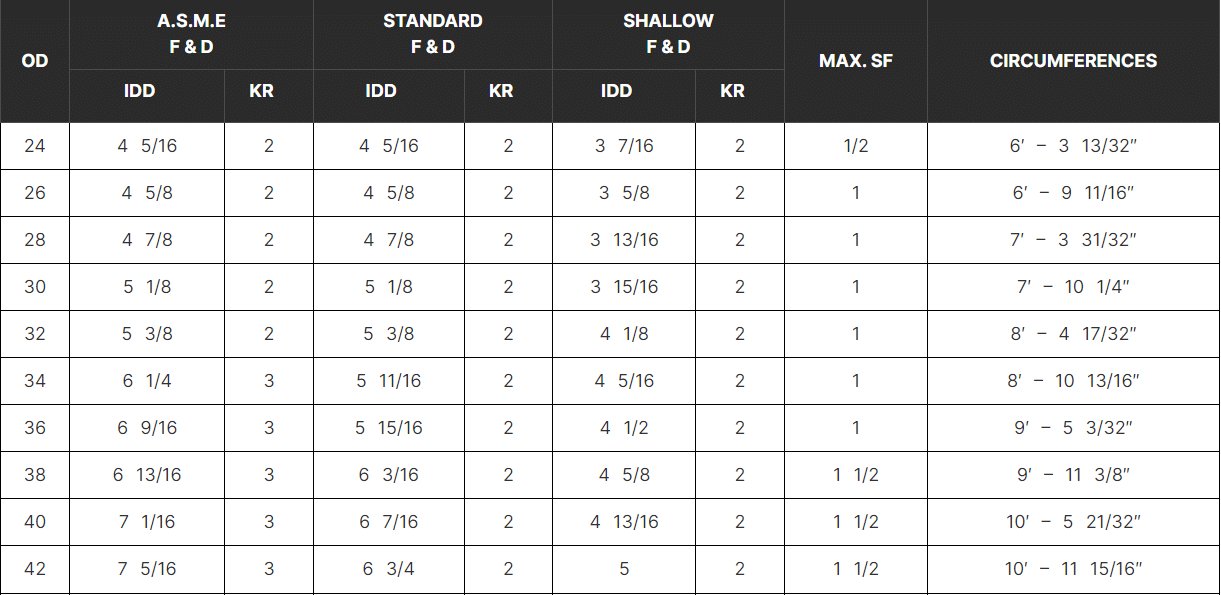Select the Shallow IDD value 5 cell
The width and height of the screenshot is (1221, 595).
(x=624, y=569)
